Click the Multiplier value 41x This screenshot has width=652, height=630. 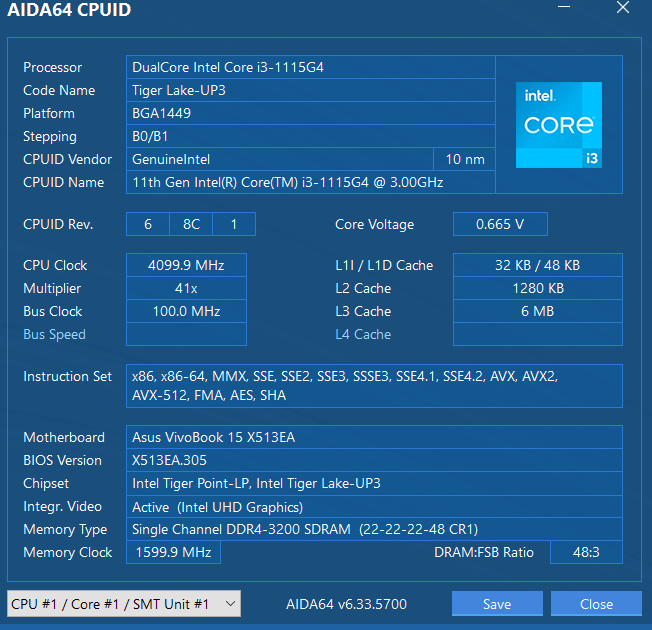tap(186, 288)
